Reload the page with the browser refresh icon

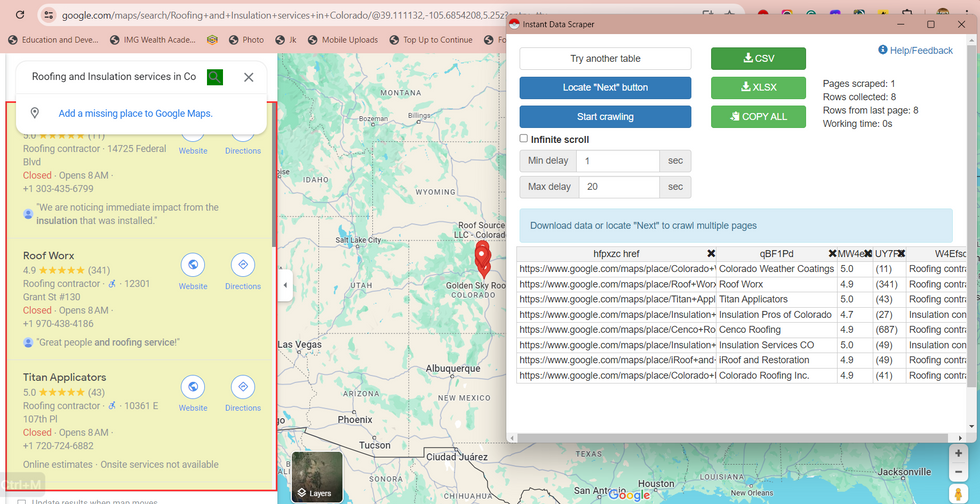click(x=20, y=14)
